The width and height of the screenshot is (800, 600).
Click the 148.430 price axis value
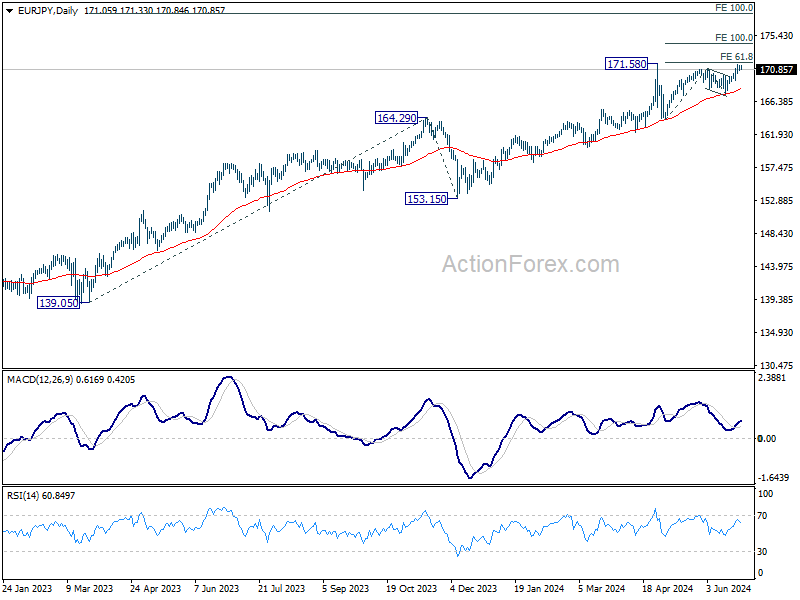coord(777,234)
